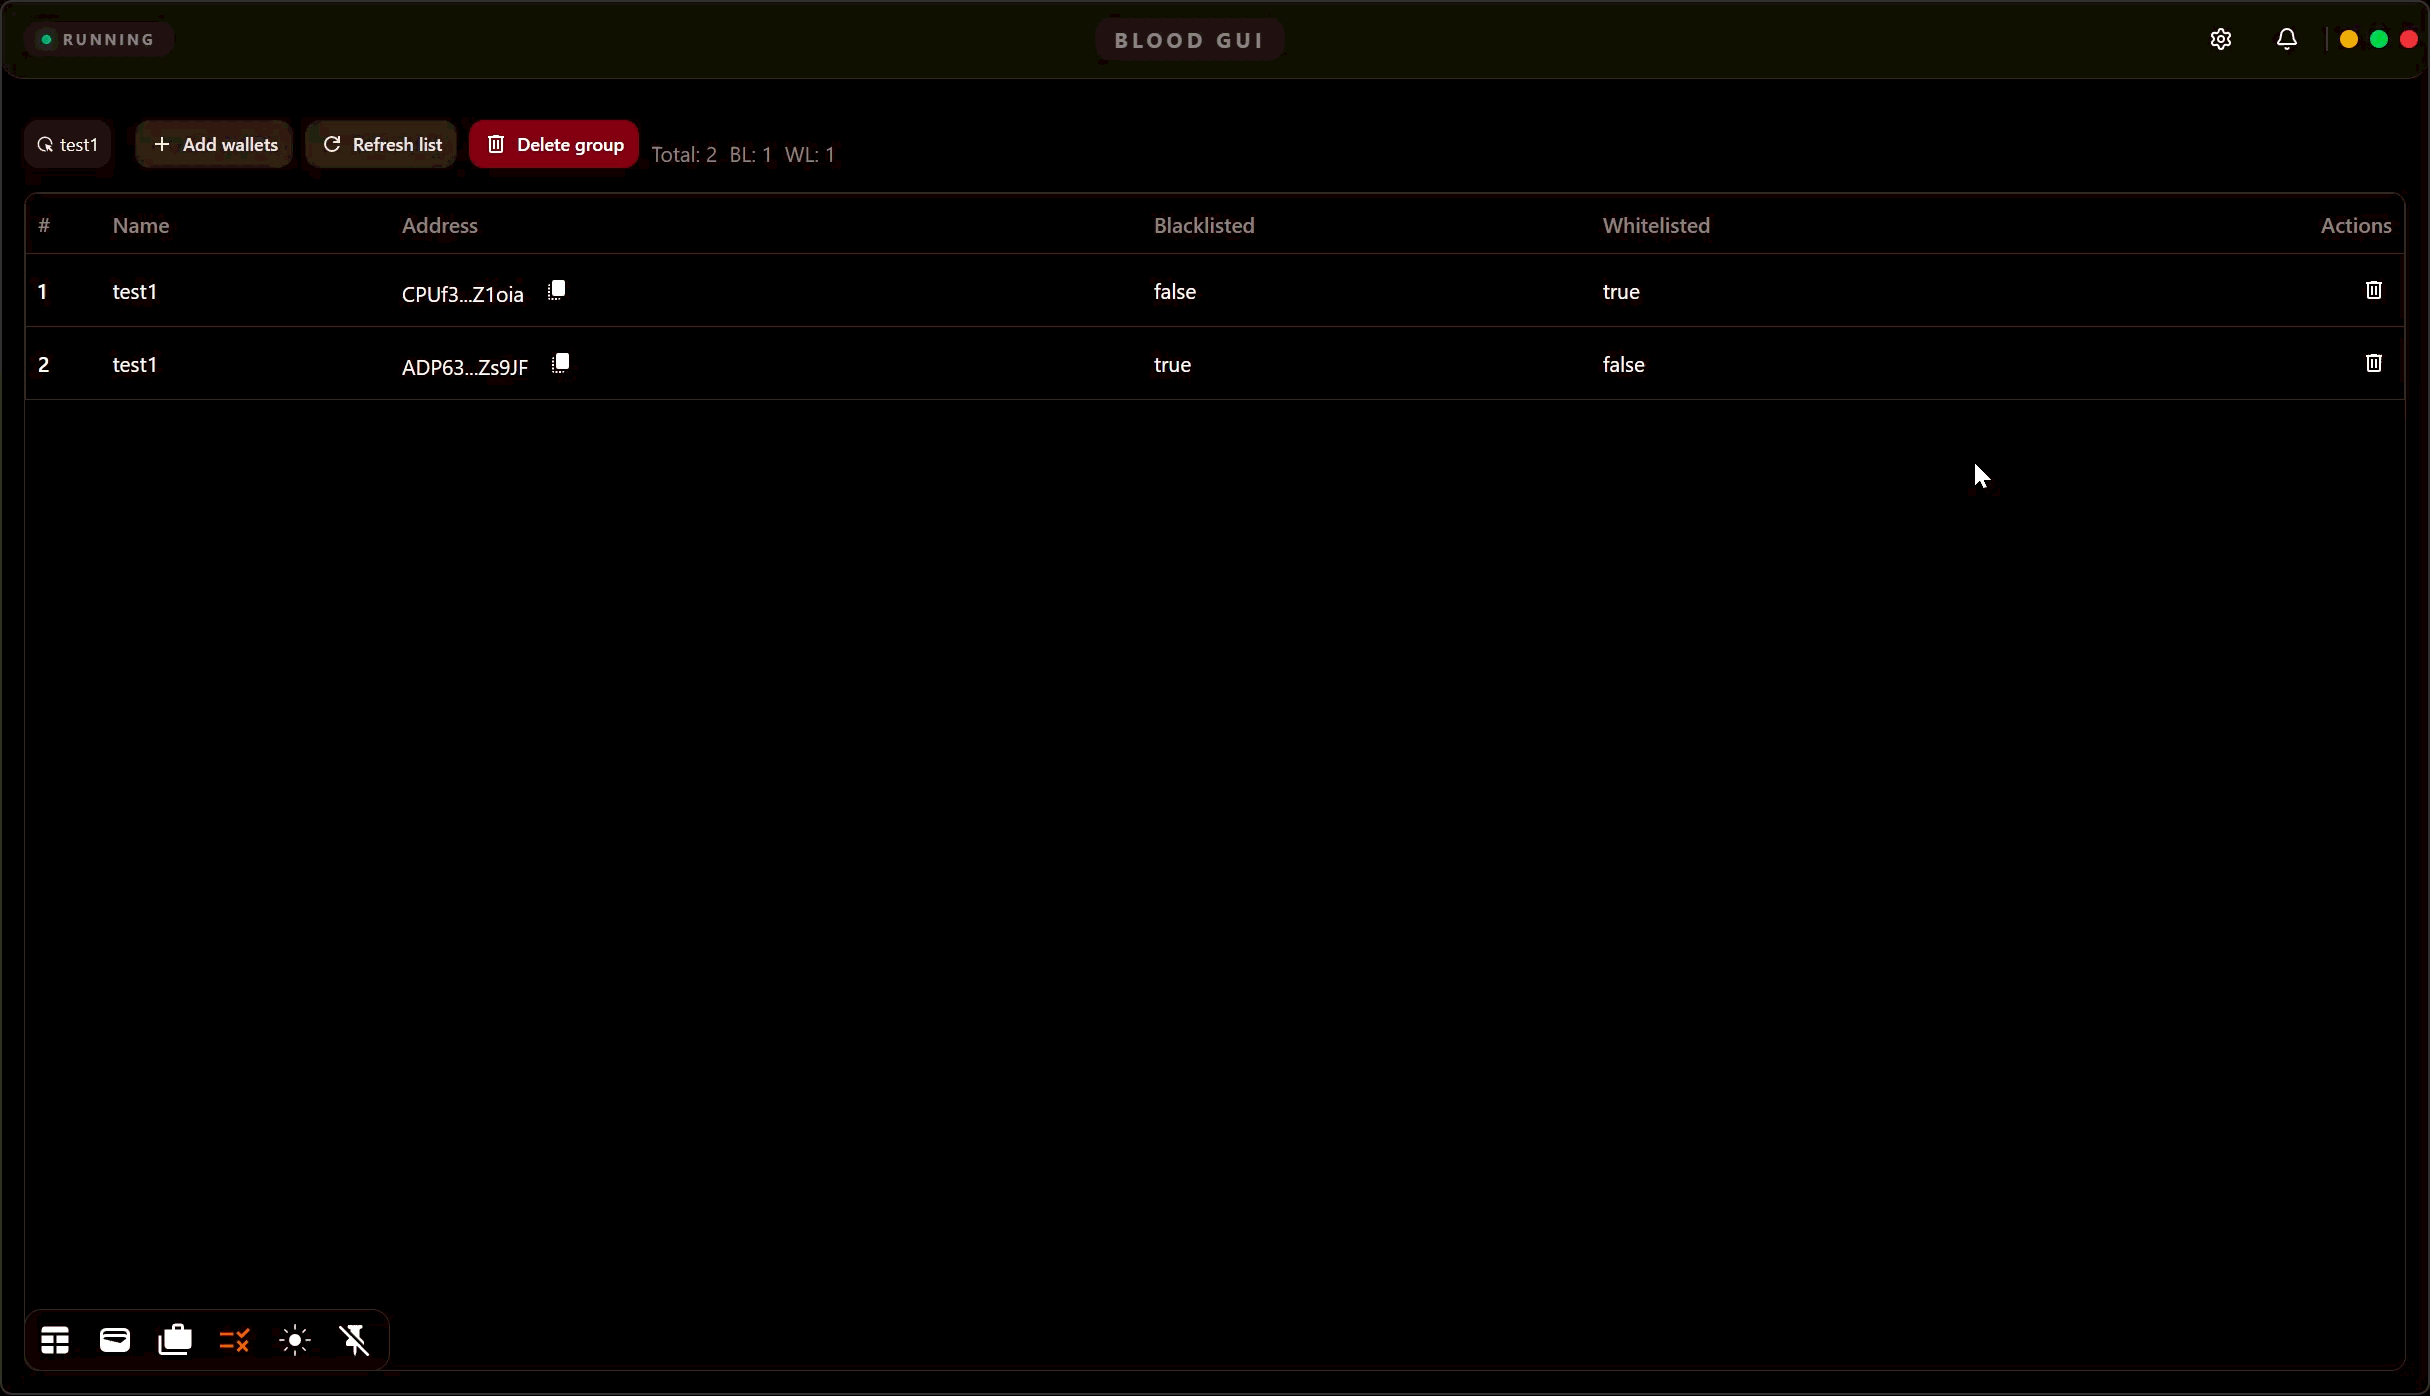Click the Refresh list button
This screenshot has width=2430, height=1396.
[x=381, y=145]
